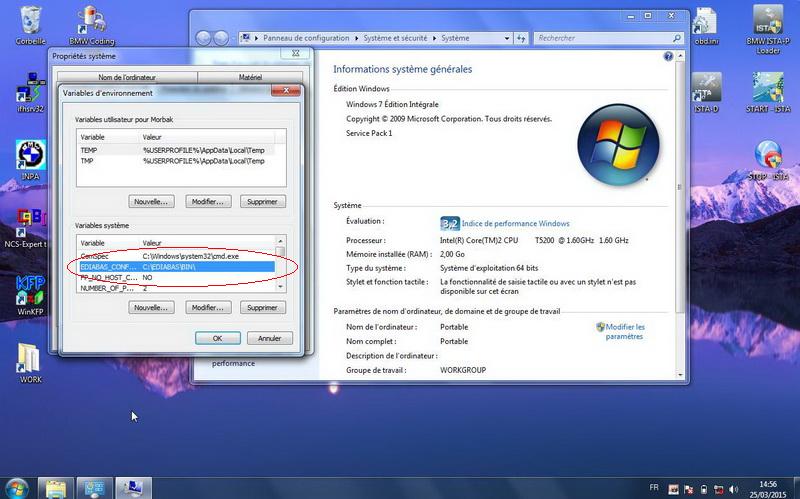Select the System Properties taskbar button
800x499 pixels.
[133, 488]
